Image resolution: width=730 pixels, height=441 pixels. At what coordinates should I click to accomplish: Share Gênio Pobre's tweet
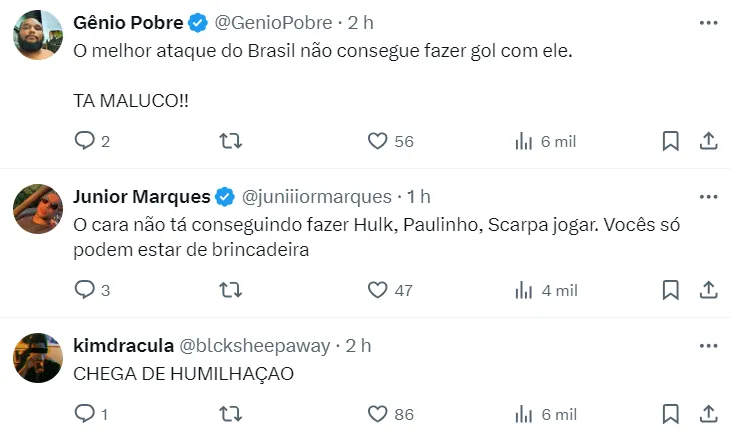pos(708,142)
